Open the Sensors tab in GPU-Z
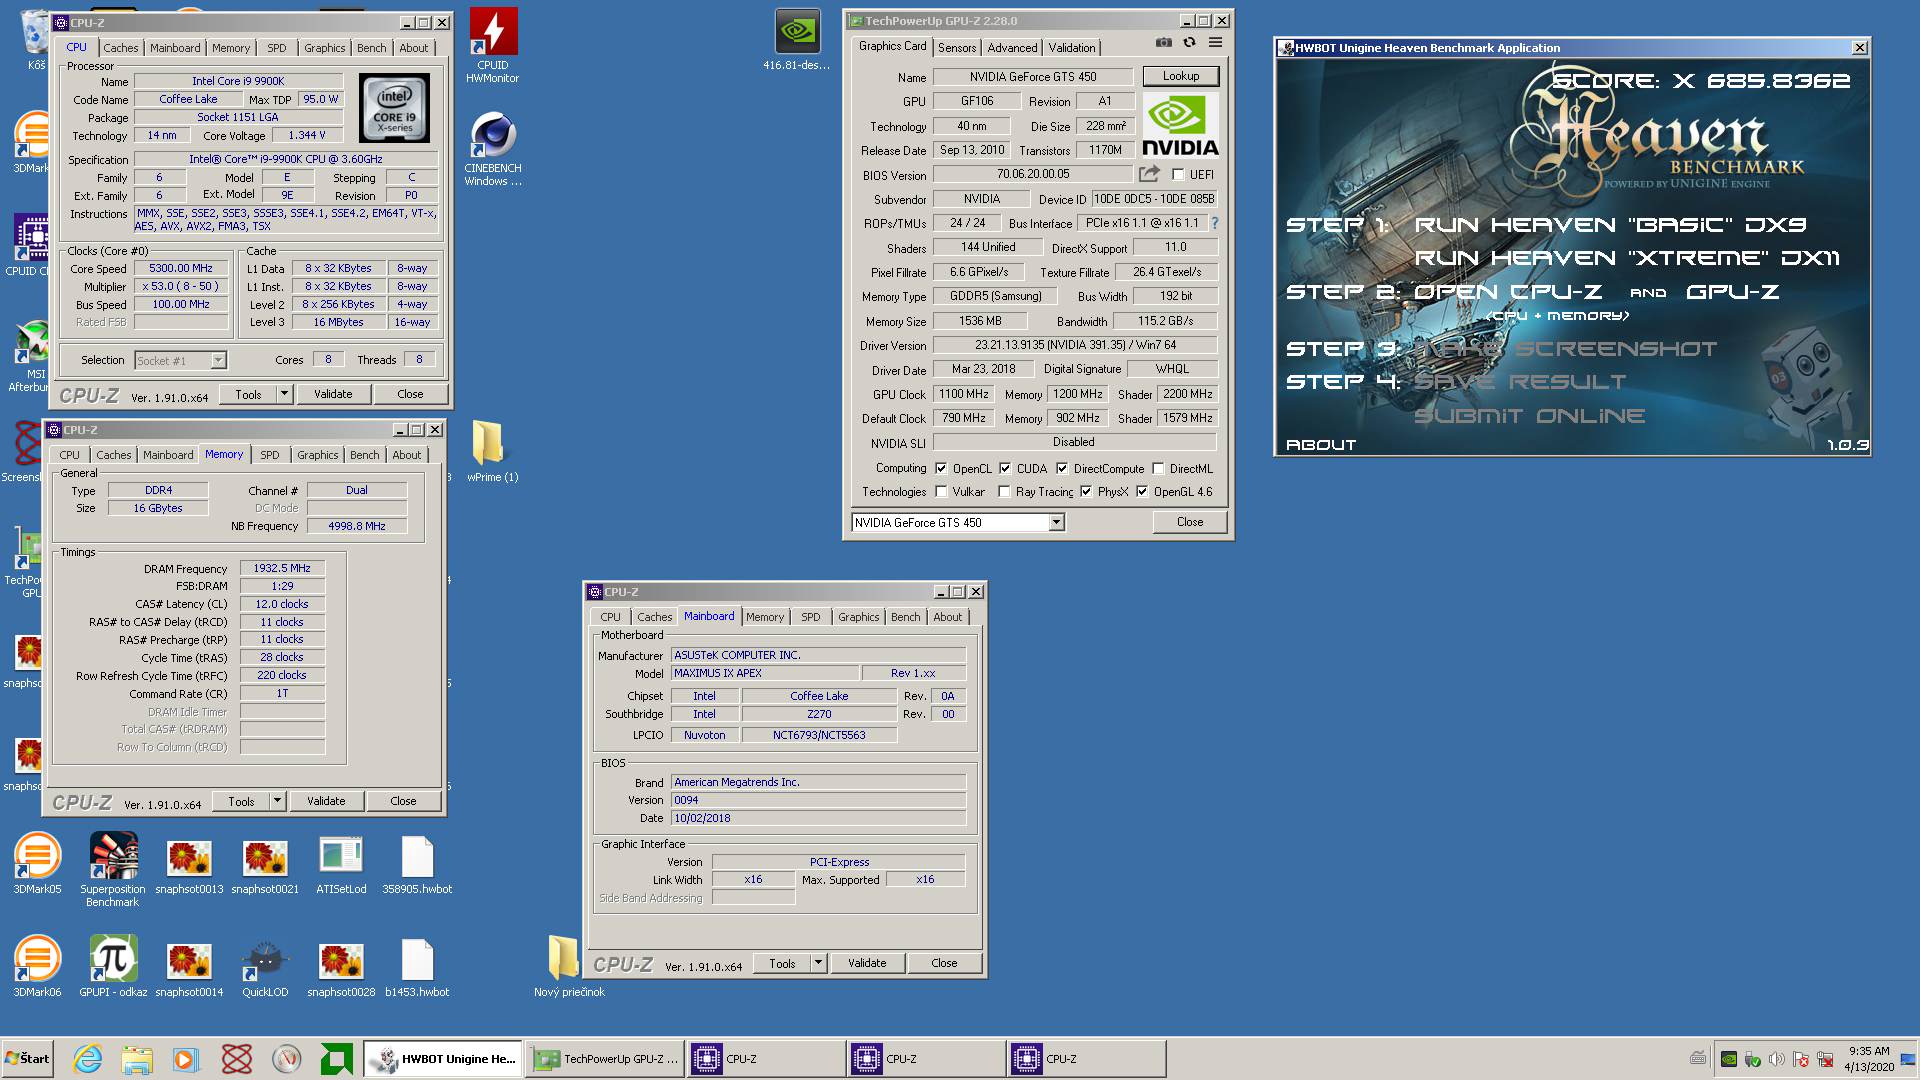This screenshot has height=1080, width=1920. pos(957,48)
